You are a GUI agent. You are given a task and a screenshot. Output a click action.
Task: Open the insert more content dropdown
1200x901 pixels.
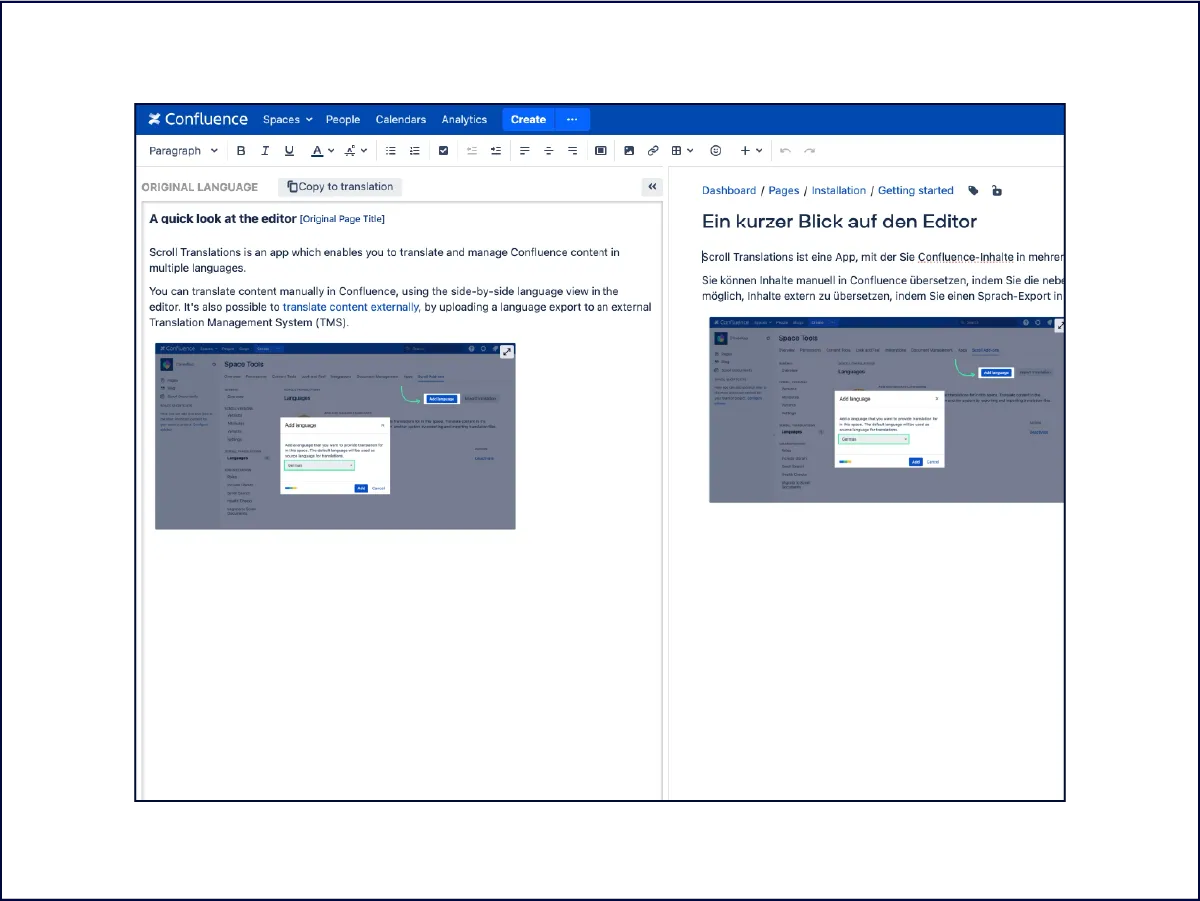[x=751, y=151]
